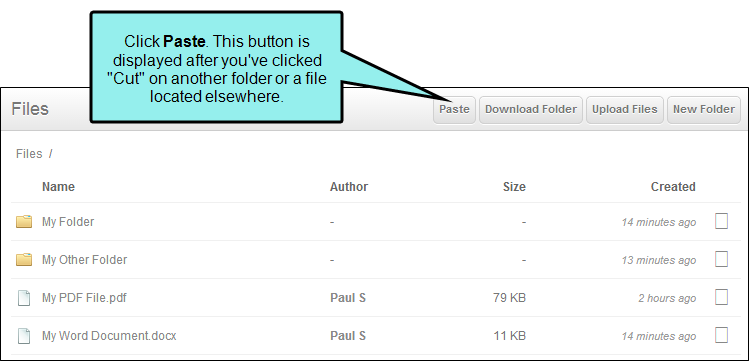Image resolution: width=749 pixels, height=361 pixels.
Task: Go to the Files breadcrumb root
Action: click(x=29, y=154)
